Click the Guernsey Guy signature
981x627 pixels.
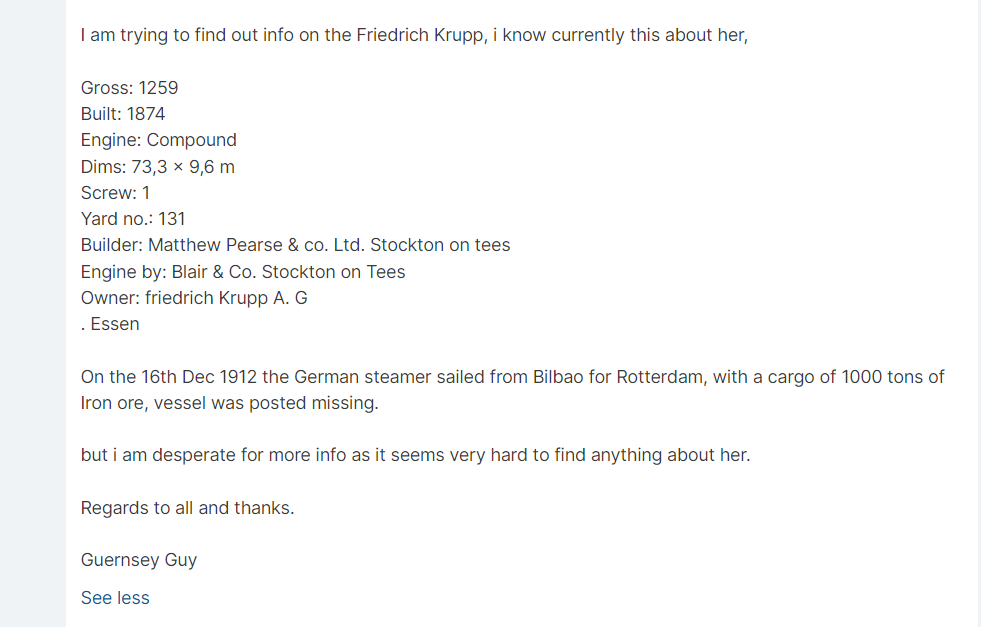139,560
